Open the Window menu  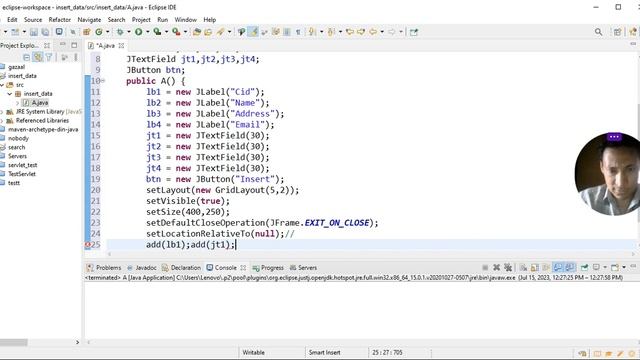(x=185, y=20)
